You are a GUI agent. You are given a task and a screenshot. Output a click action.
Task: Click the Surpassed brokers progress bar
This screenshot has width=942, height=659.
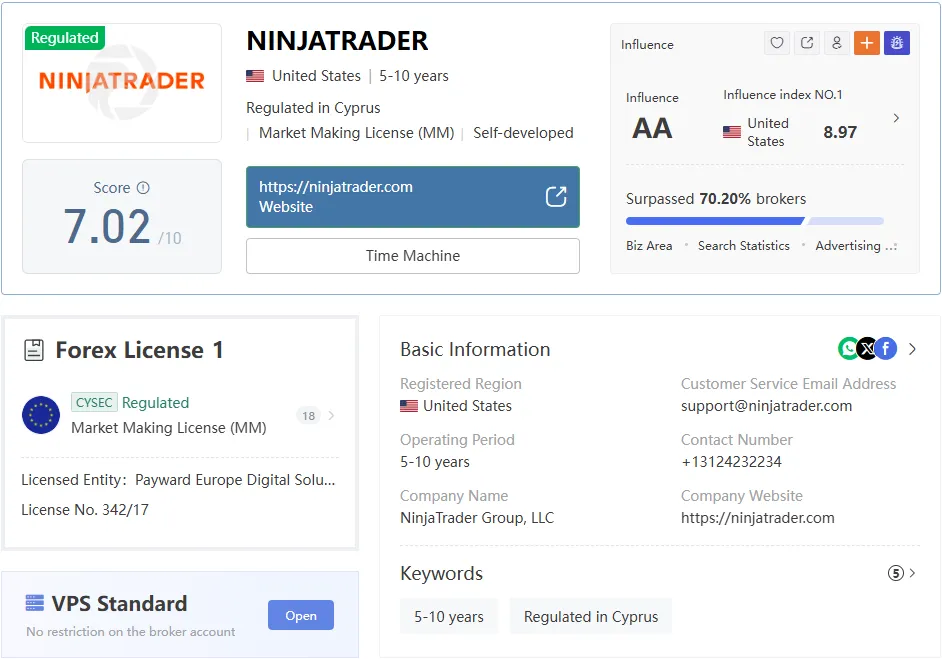tap(755, 221)
